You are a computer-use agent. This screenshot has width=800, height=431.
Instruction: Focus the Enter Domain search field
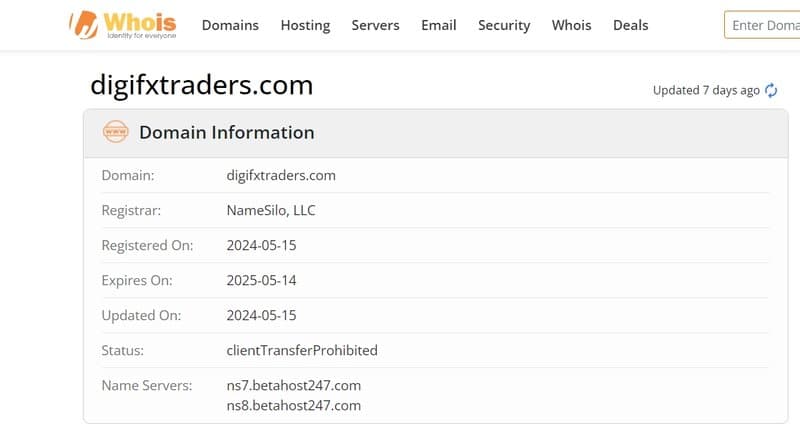762,25
